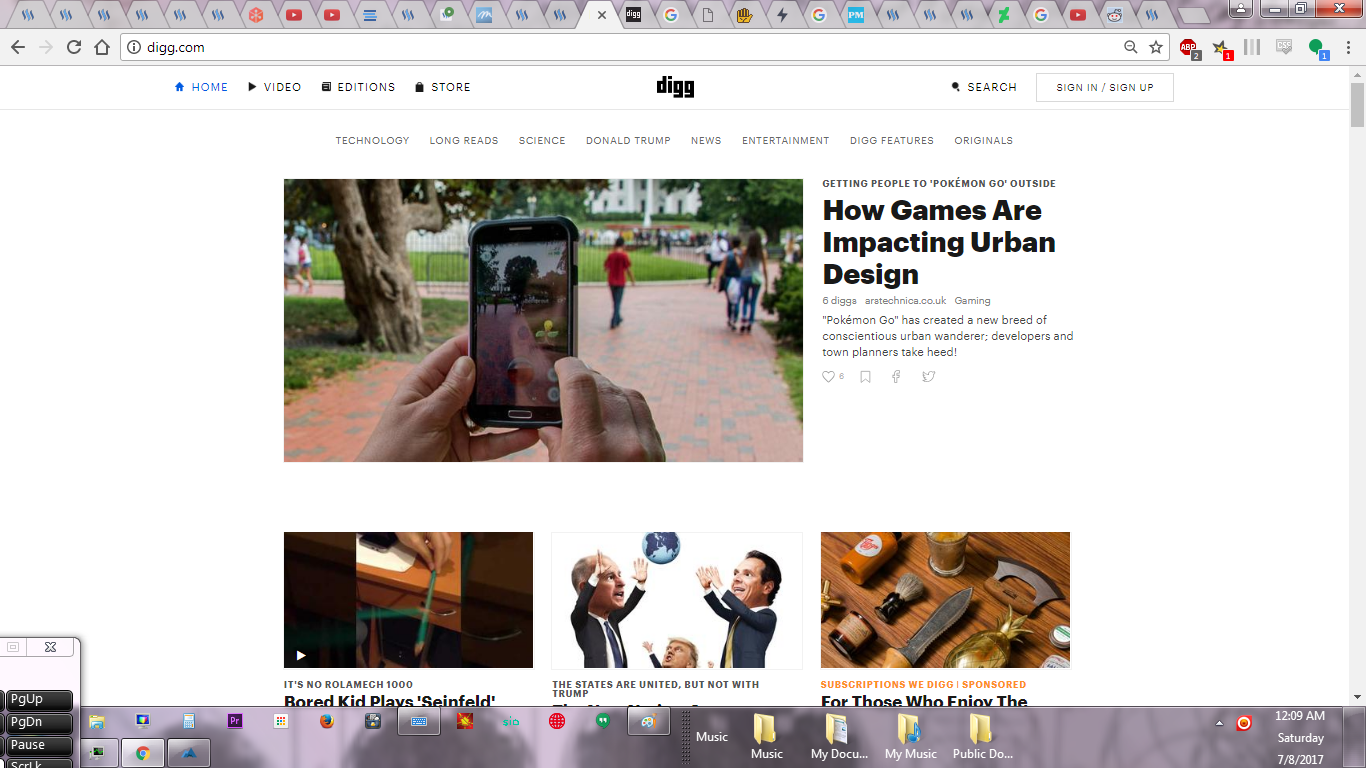Open the EDITIONS section
The width and height of the screenshot is (1366, 768).
(359, 87)
